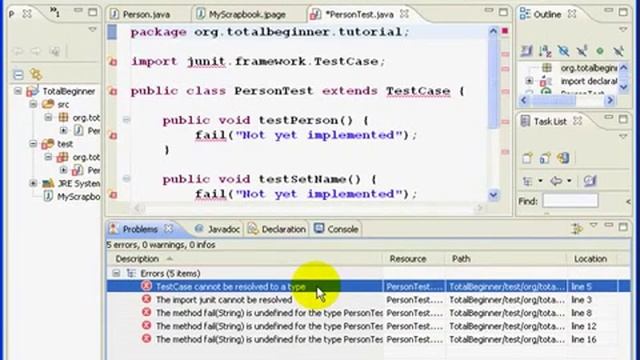Expand import declarations in Outline
The height and width of the screenshot is (360, 640).
[x=529, y=81]
